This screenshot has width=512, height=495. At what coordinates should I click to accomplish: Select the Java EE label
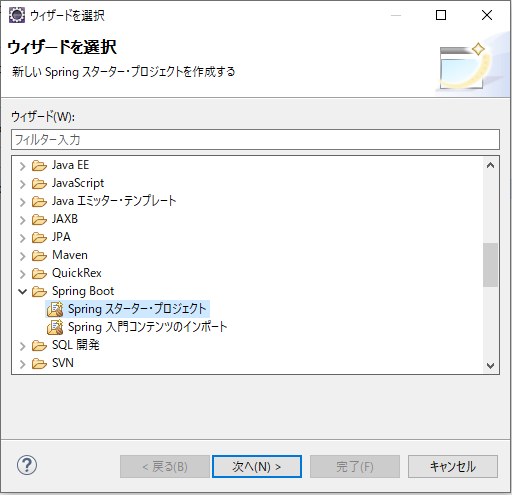tap(71, 165)
